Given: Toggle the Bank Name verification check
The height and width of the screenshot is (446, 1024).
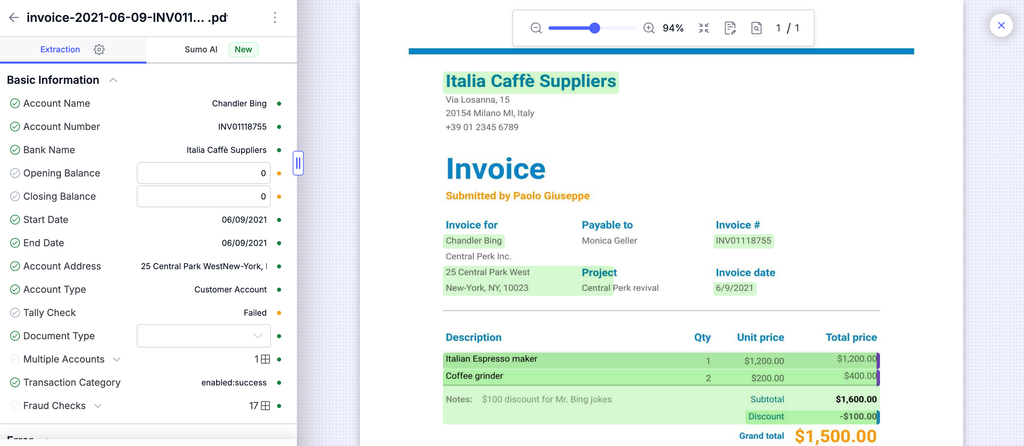Looking at the screenshot, I should pos(15,150).
